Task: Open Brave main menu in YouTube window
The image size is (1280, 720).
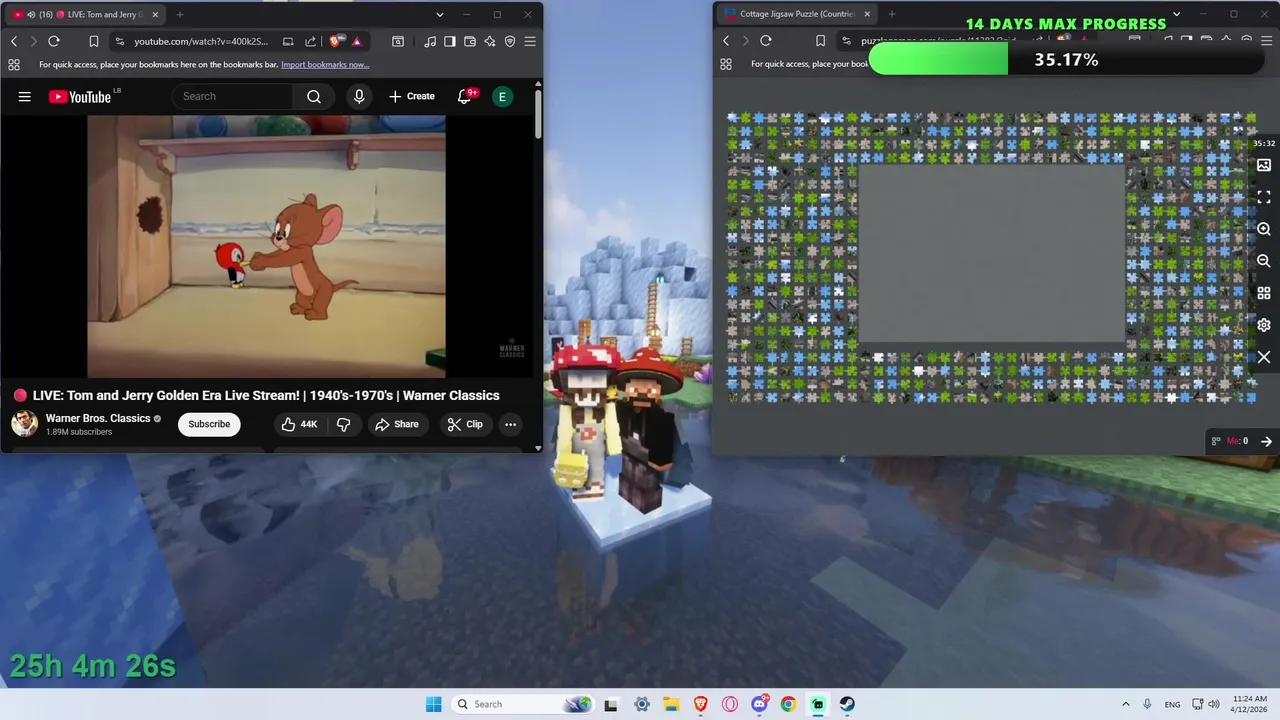Action: tap(530, 41)
